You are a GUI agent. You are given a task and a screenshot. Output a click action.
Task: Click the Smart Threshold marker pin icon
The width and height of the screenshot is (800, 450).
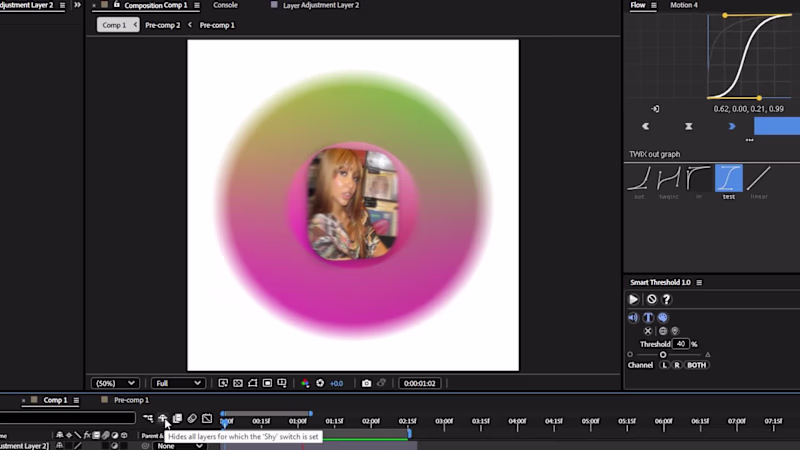tap(675, 331)
